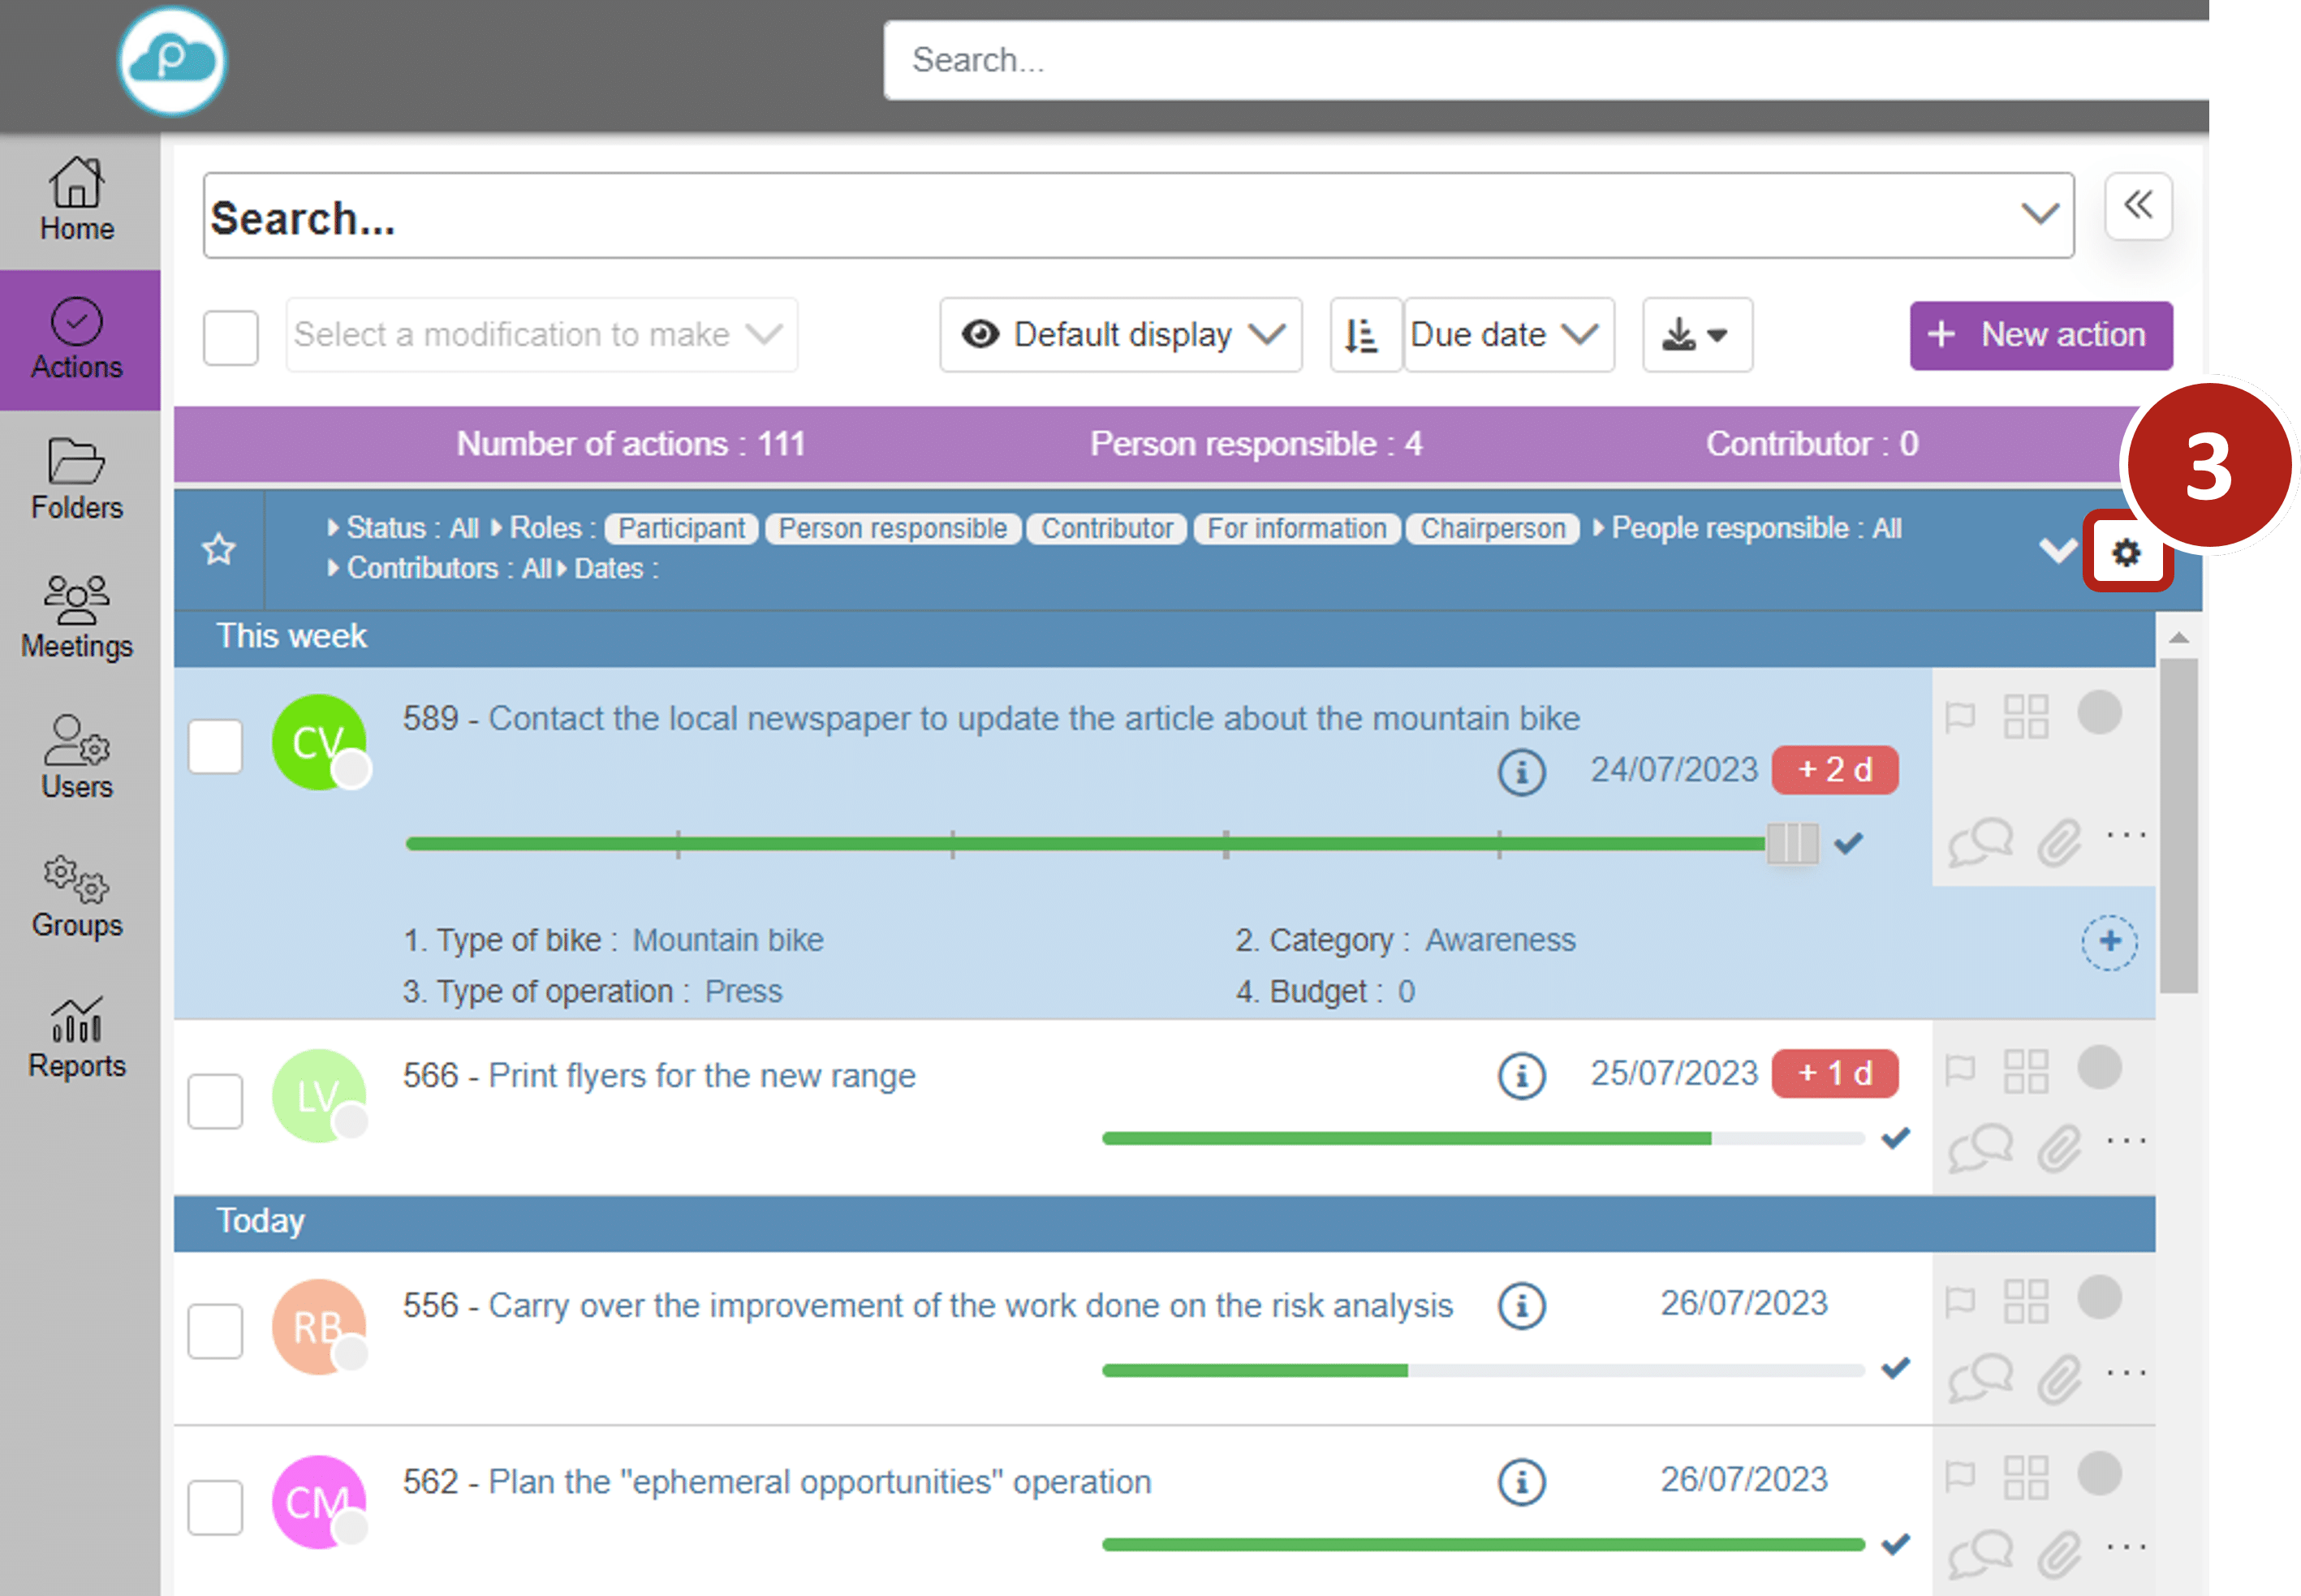2301x1596 pixels.
Task: Open info icon for action 589
Action: [x=1521, y=772]
